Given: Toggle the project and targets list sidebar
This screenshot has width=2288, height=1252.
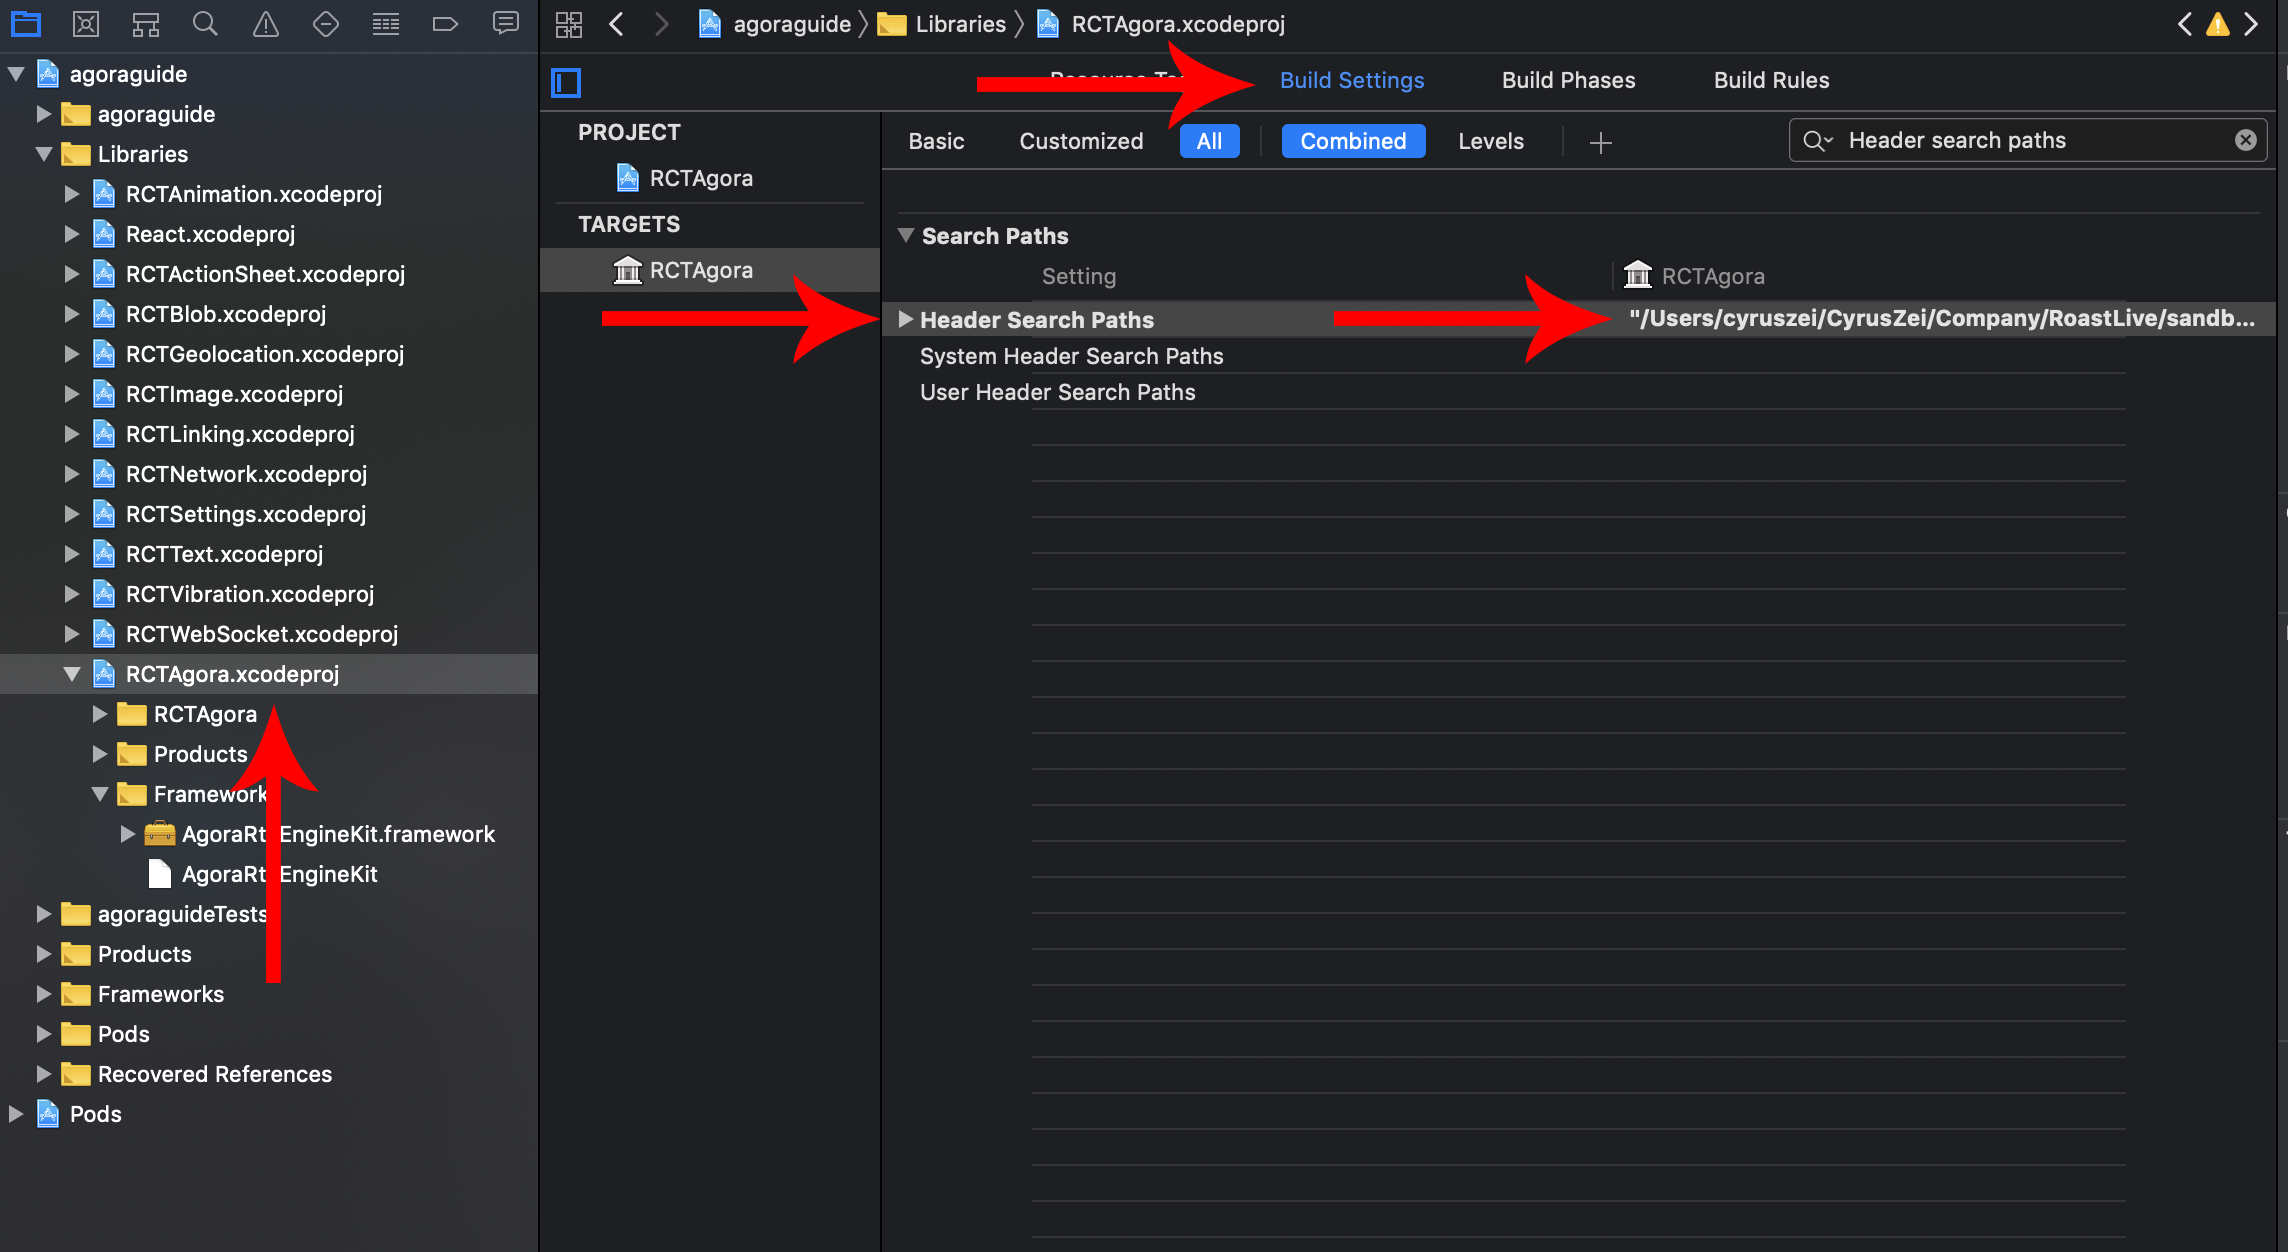Looking at the screenshot, I should pos(566,82).
